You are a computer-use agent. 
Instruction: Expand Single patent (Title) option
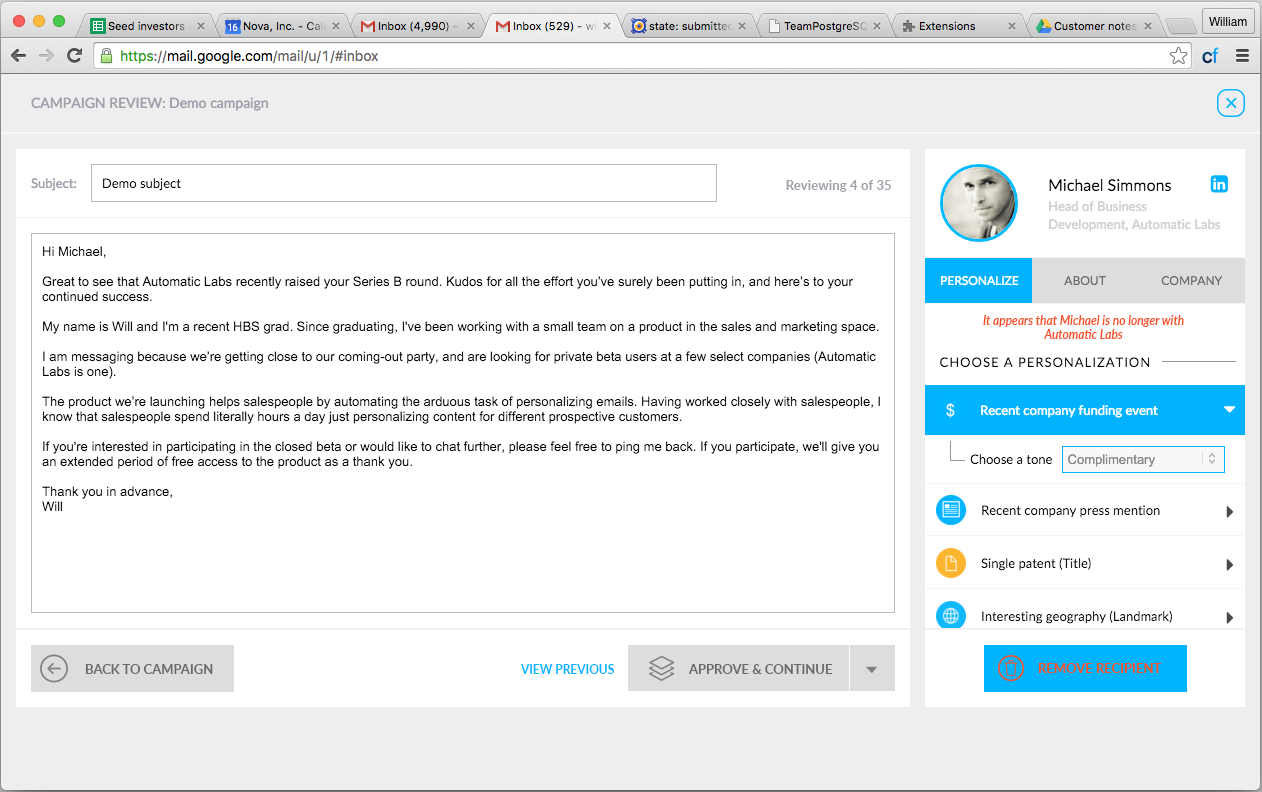pos(1230,565)
